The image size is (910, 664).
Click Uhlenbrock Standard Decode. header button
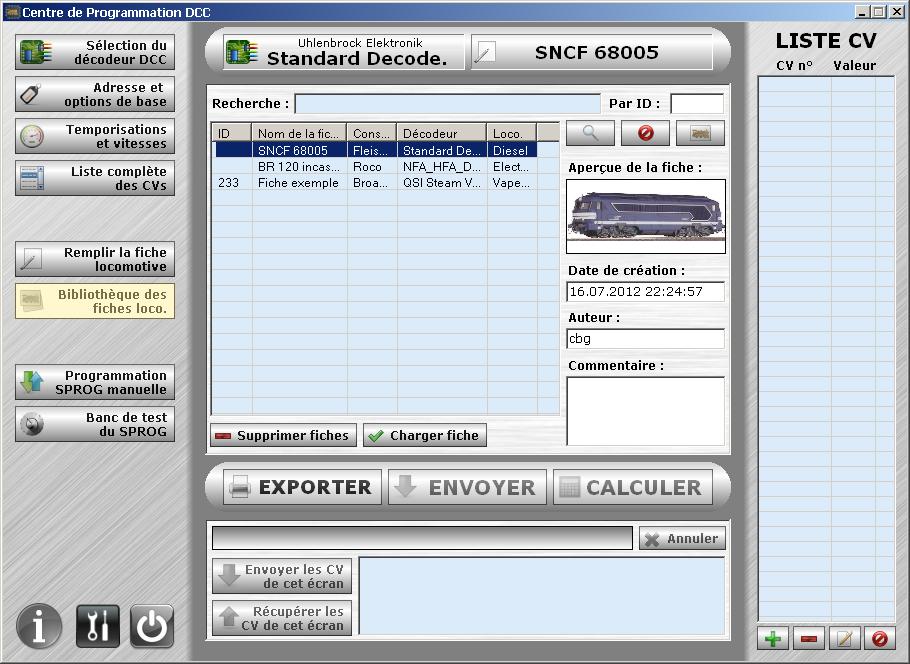tap(344, 52)
